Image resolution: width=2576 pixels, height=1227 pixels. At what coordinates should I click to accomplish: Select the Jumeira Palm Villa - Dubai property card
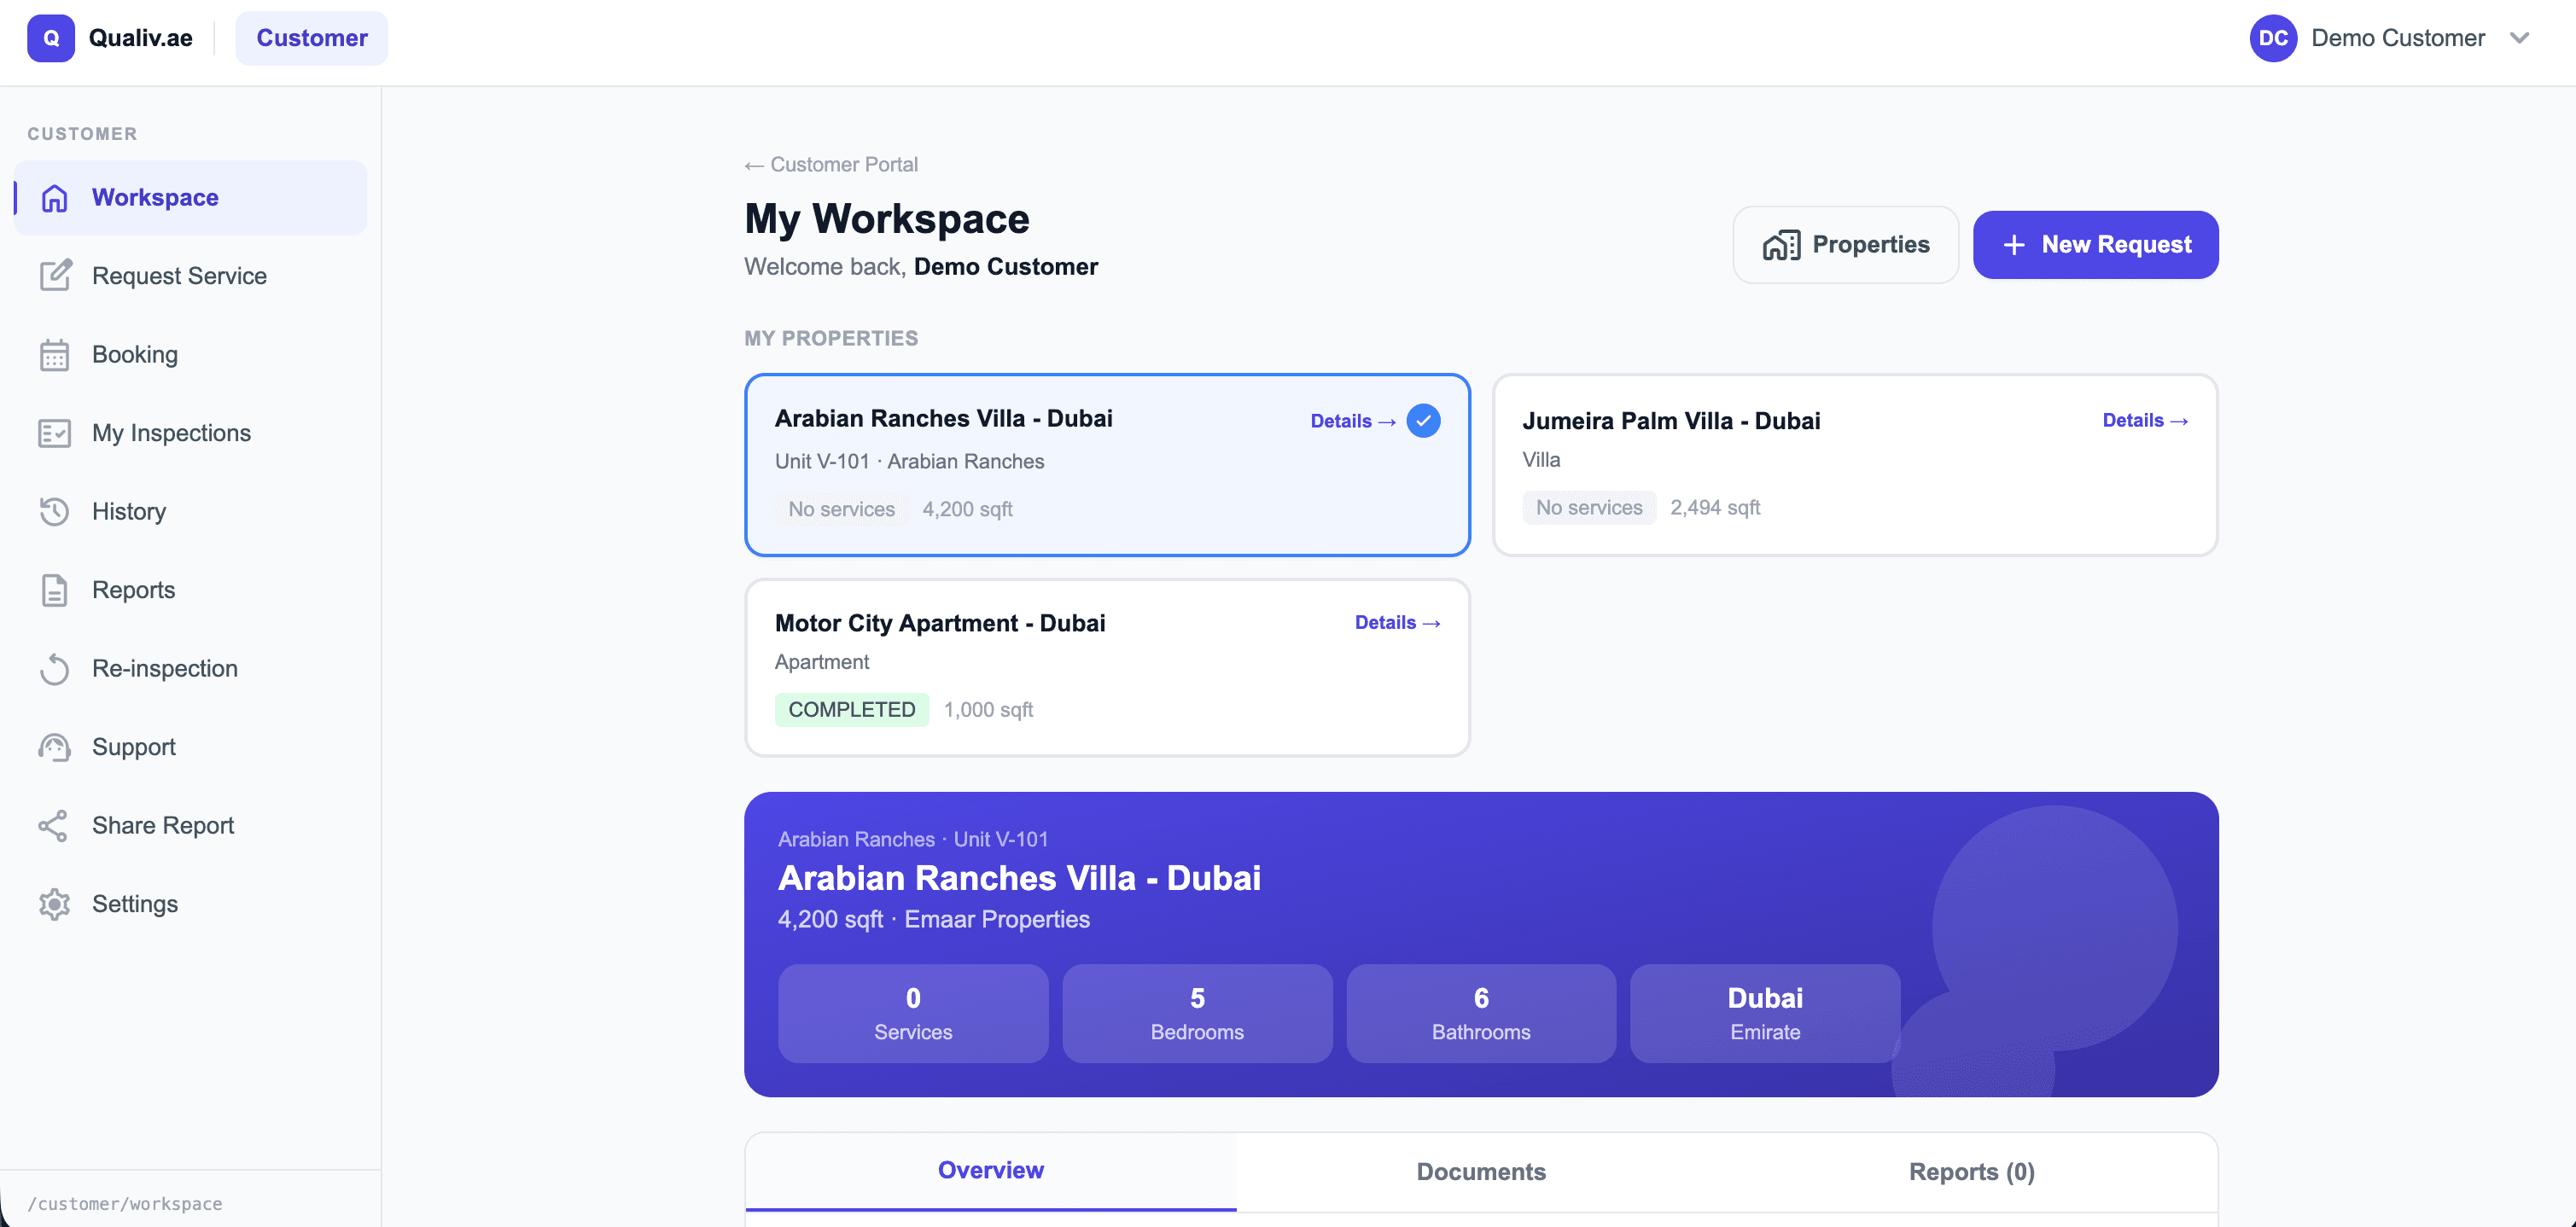point(1855,465)
